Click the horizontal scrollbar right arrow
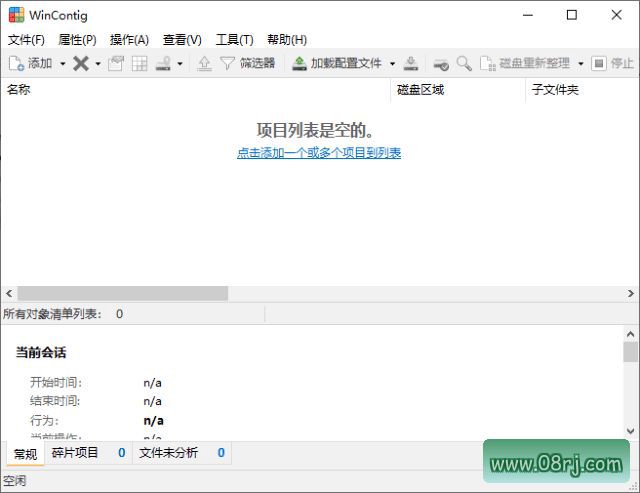The height and width of the screenshot is (493, 640). [631, 293]
